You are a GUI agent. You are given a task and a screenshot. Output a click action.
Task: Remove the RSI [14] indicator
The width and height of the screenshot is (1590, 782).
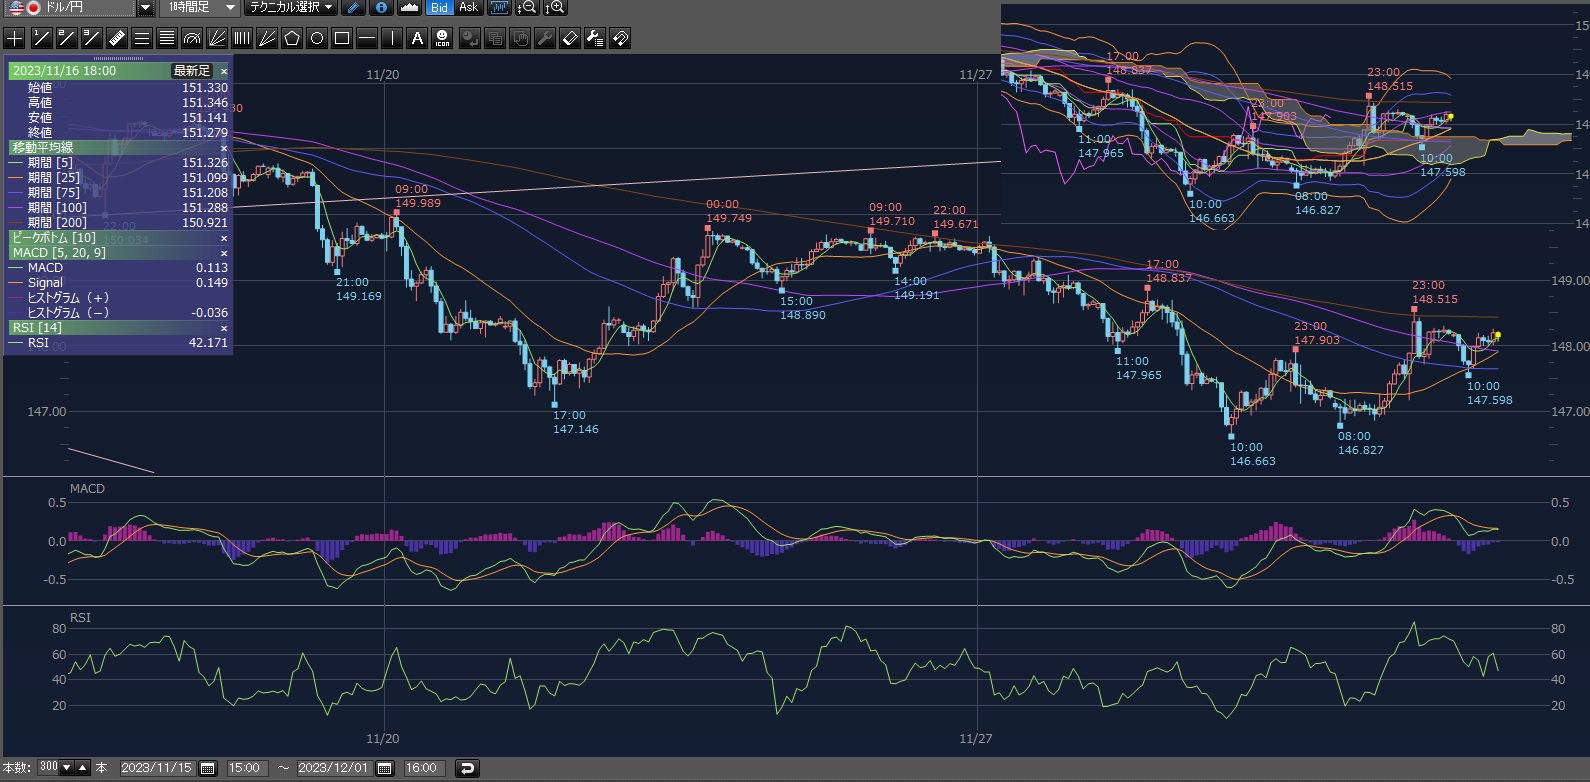point(224,328)
